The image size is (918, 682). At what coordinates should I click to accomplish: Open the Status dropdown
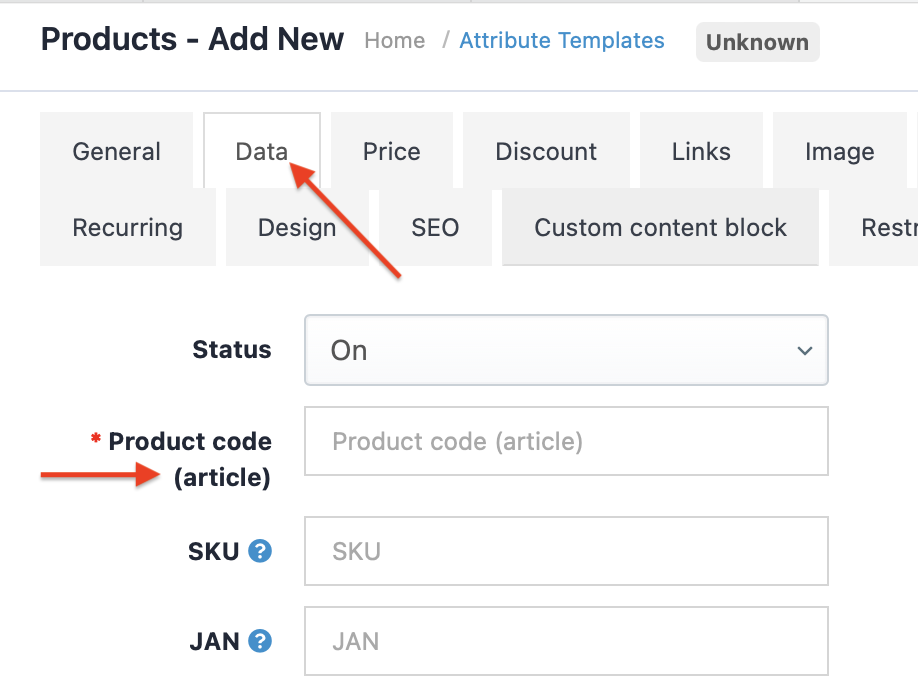(x=566, y=350)
